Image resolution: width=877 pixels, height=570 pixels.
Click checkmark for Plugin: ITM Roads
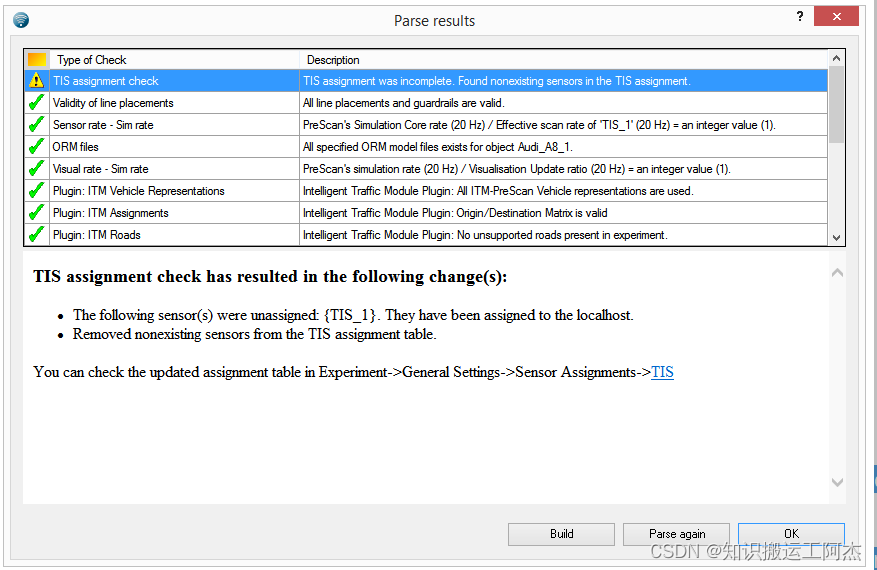(x=36, y=234)
